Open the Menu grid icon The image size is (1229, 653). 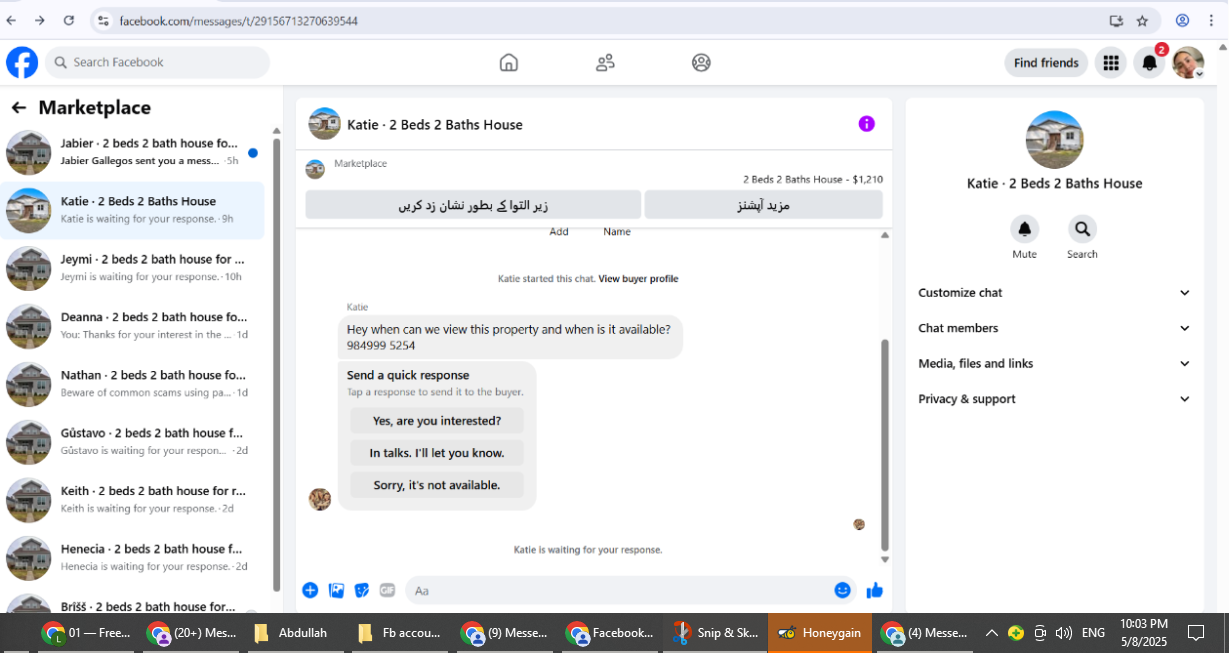tap(1111, 63)
